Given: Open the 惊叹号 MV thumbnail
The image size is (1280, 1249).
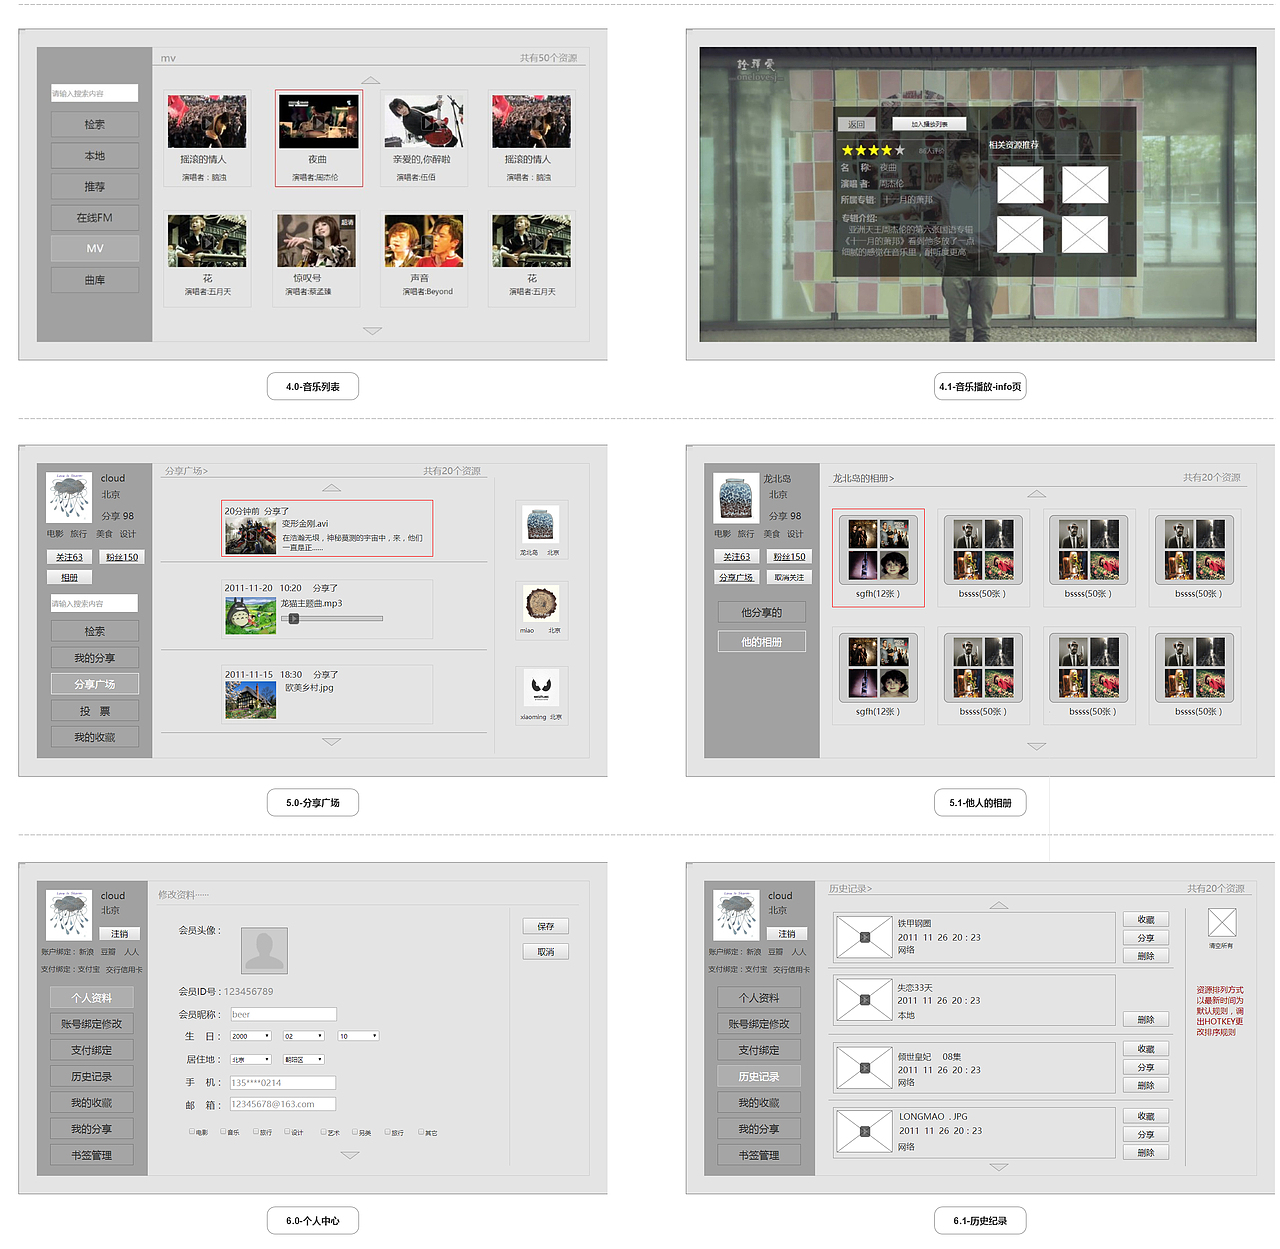Looking at the screenshot, I should point(316,241).
